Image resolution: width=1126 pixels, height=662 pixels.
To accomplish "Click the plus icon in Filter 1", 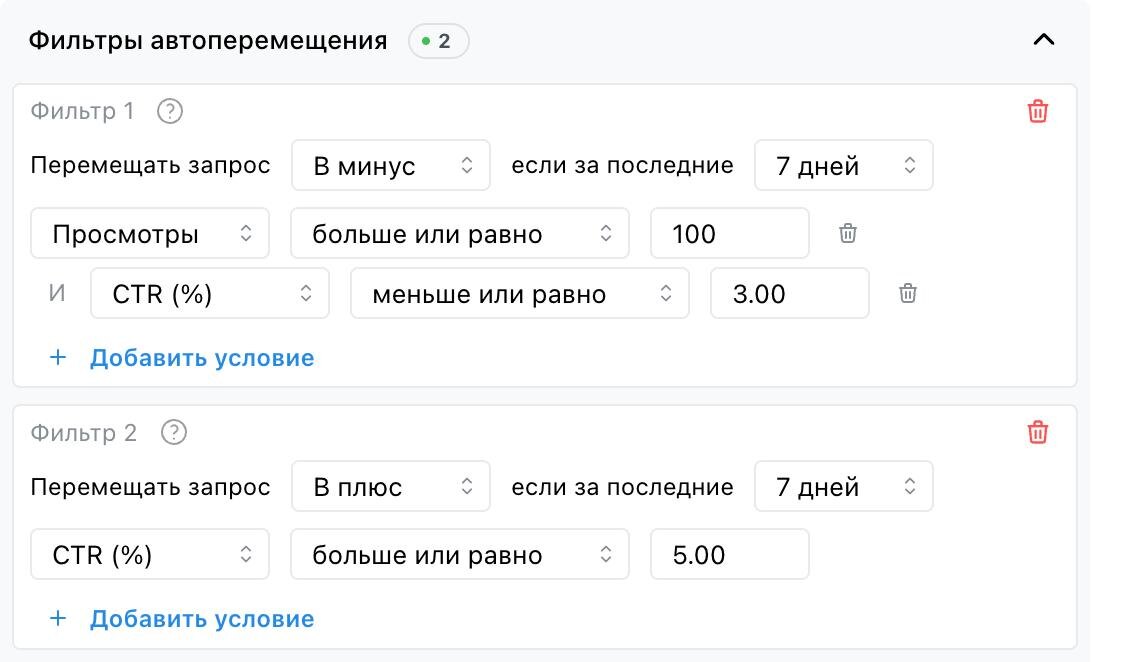I will (x=58, y=357).
